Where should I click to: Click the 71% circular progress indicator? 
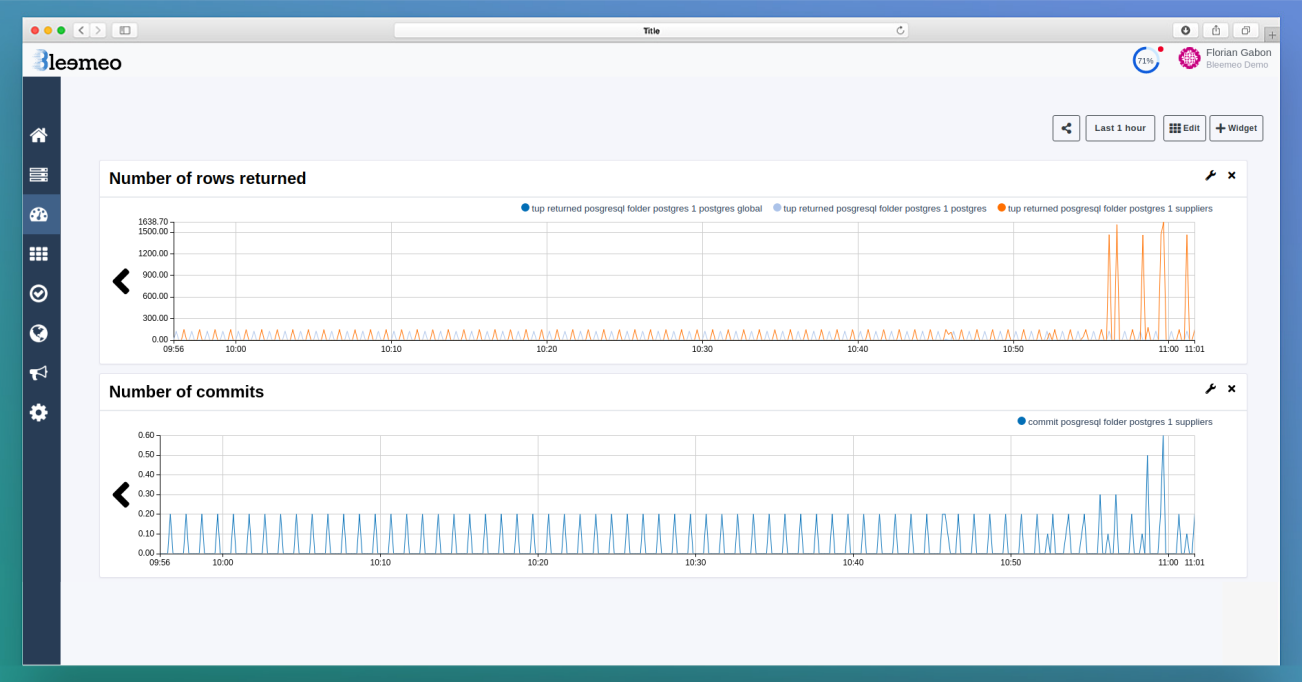coord(1144,59)
